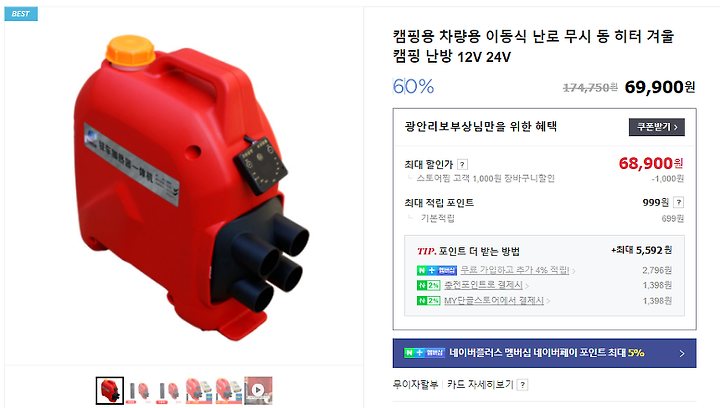The width and height of the screenshot is (720, 408).
Task: Open 충전포인트로 결제시 link
Action: (484, 285)
